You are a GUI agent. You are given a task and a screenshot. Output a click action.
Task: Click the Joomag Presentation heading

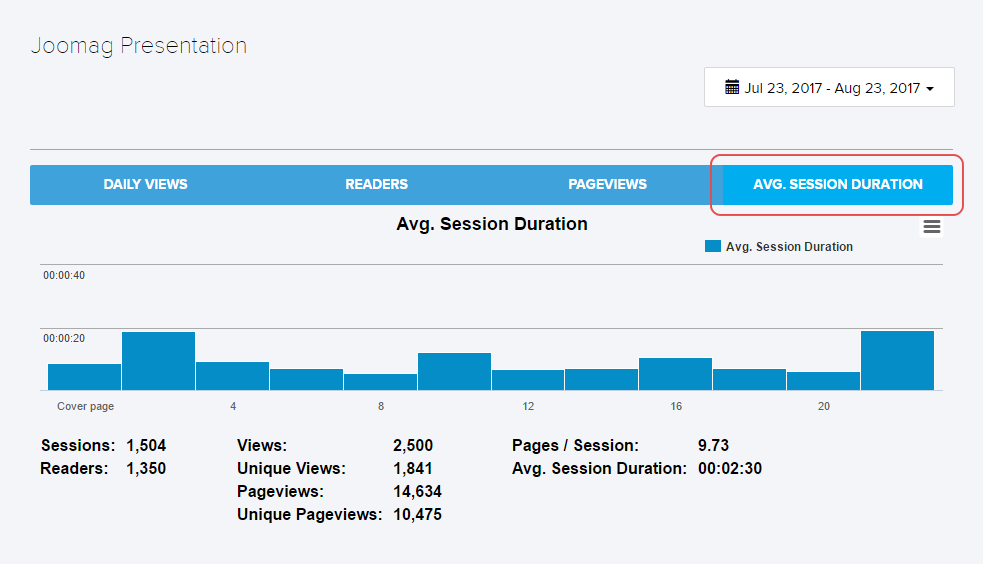(x=138, y=46)
